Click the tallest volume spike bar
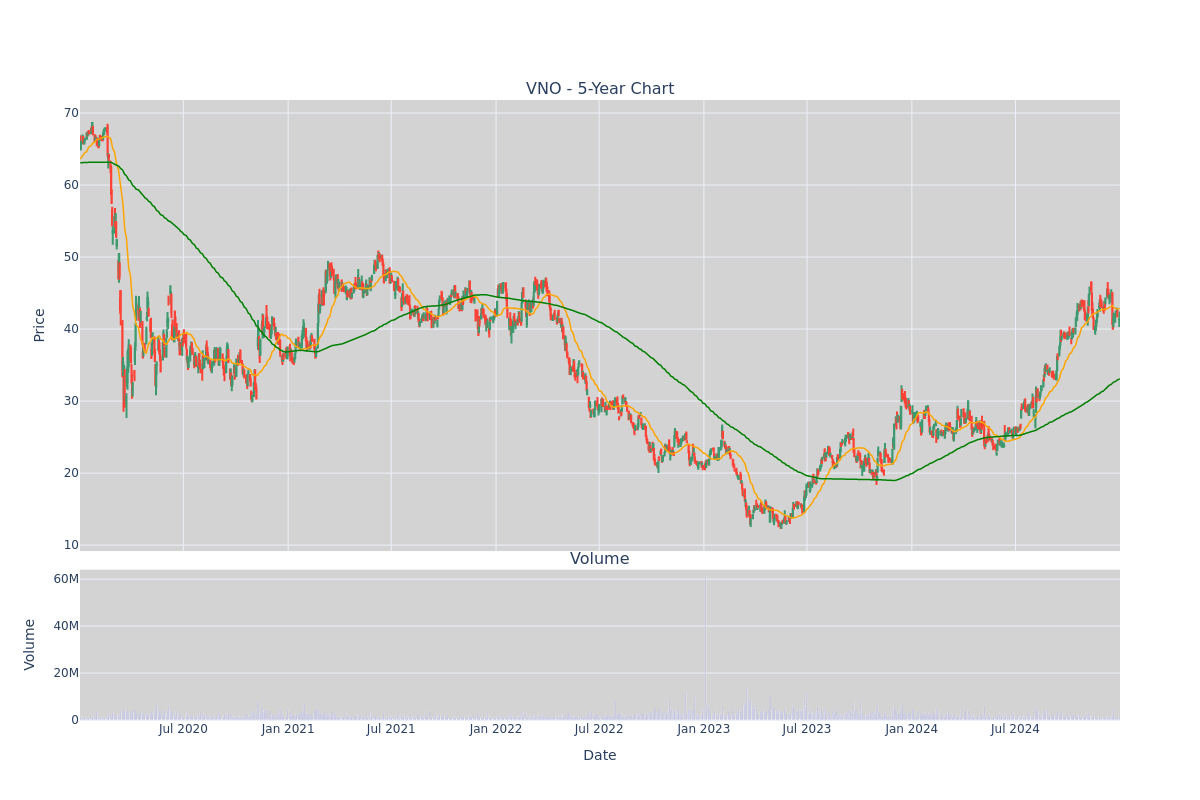This screenshot has width=1200, height=800. pyautogui.click(x=706, y=648)
